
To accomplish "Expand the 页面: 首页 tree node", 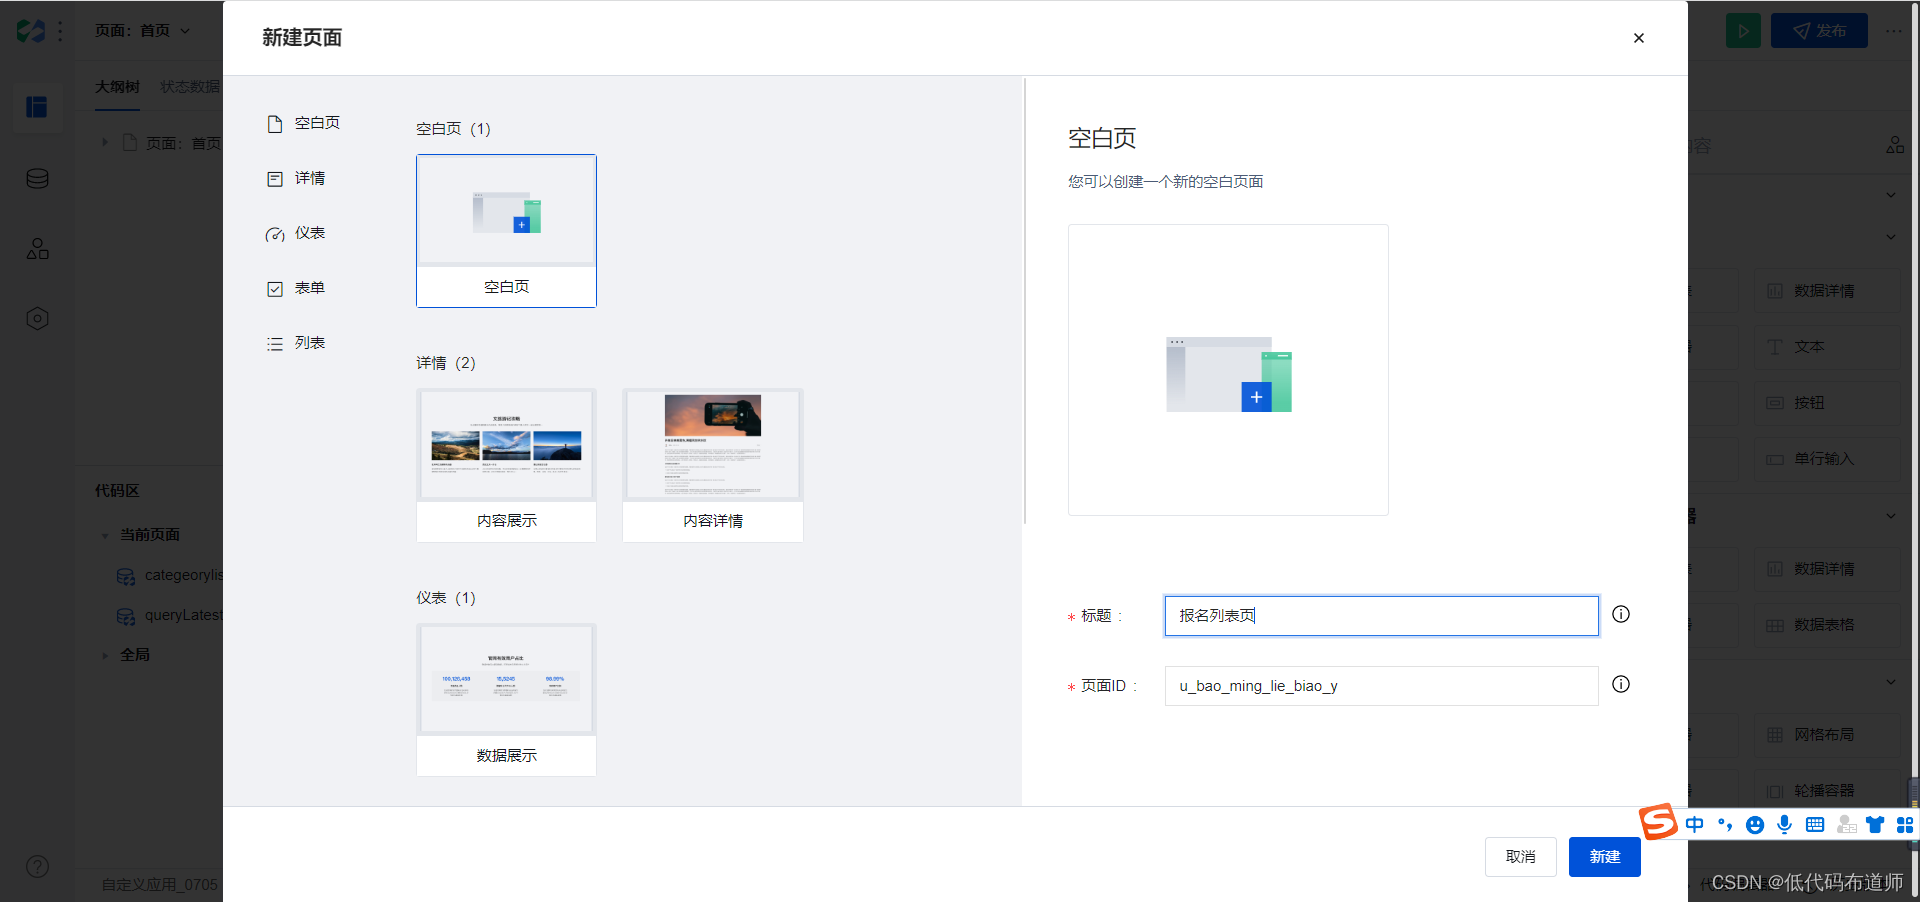I will click(104, 143).
